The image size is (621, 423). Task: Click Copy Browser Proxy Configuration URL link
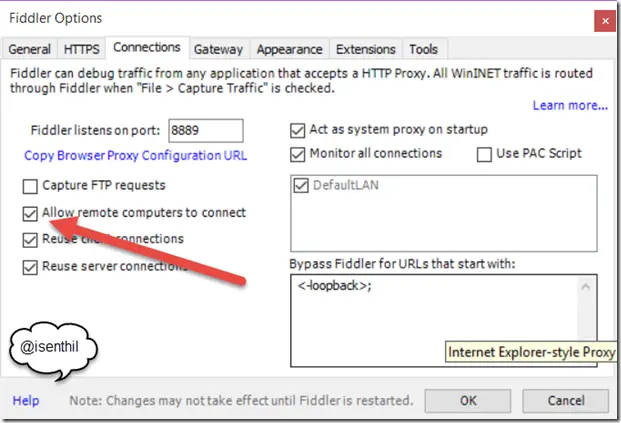pyautogui.click(x=135, y=155)
